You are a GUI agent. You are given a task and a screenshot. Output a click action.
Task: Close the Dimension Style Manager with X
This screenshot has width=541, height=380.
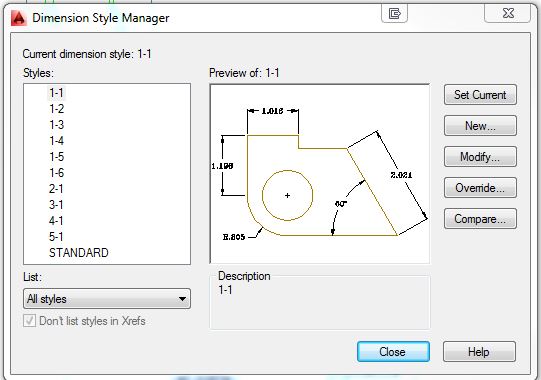pos(508,13)
